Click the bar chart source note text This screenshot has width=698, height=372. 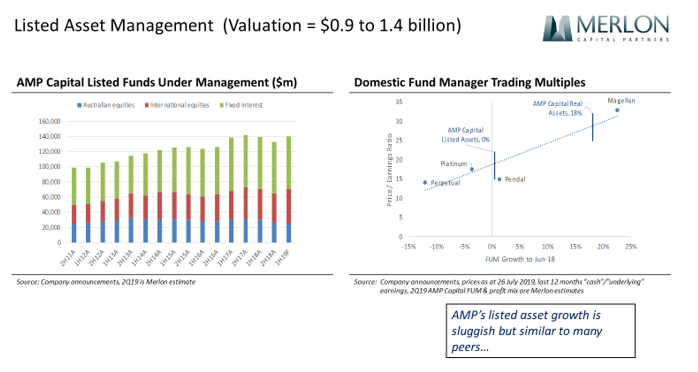[x=106, y=282]
